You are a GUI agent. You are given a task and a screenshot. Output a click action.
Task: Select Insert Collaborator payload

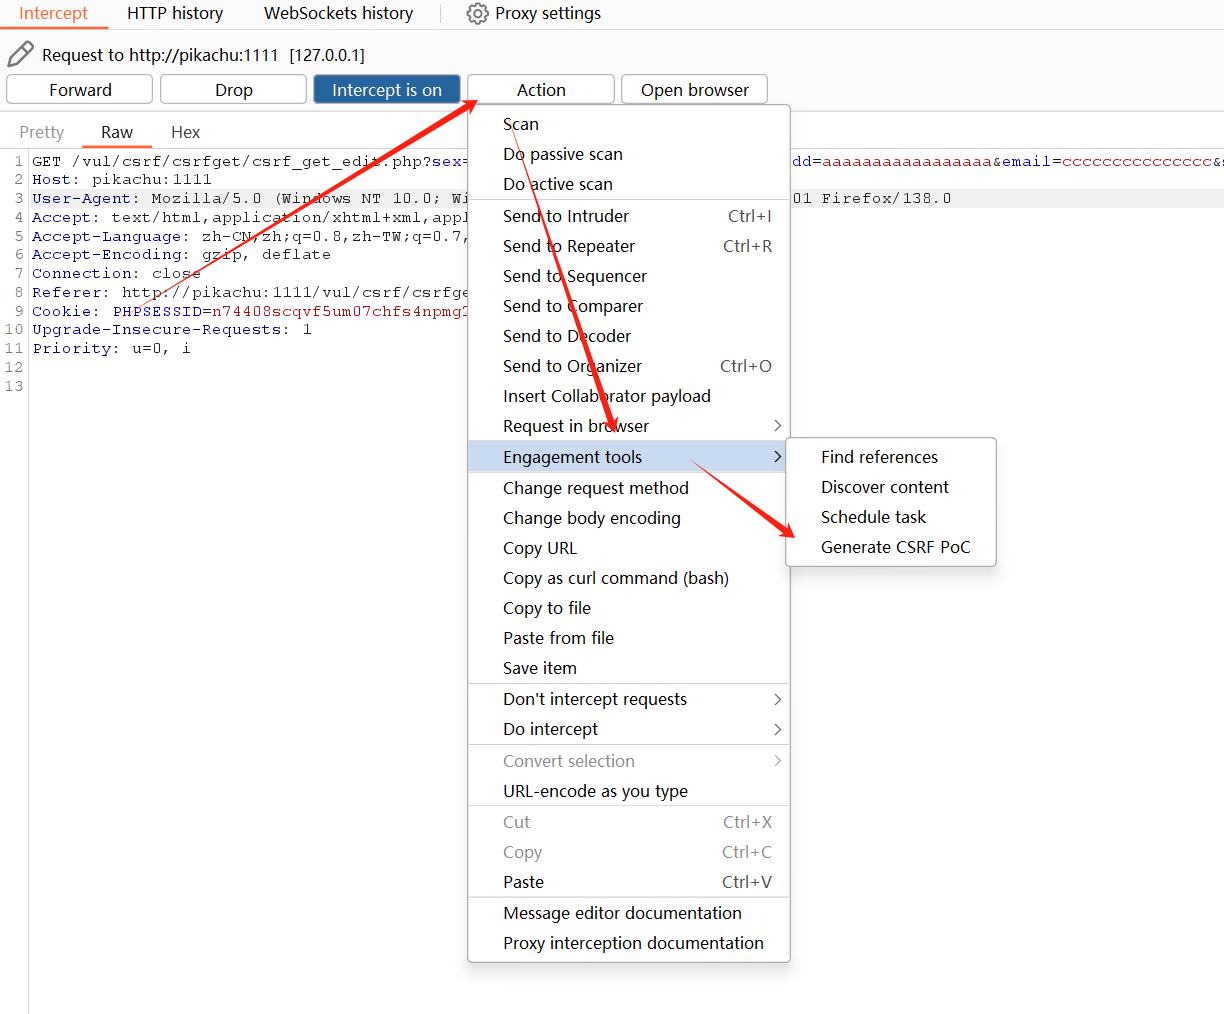click(629, 396)
